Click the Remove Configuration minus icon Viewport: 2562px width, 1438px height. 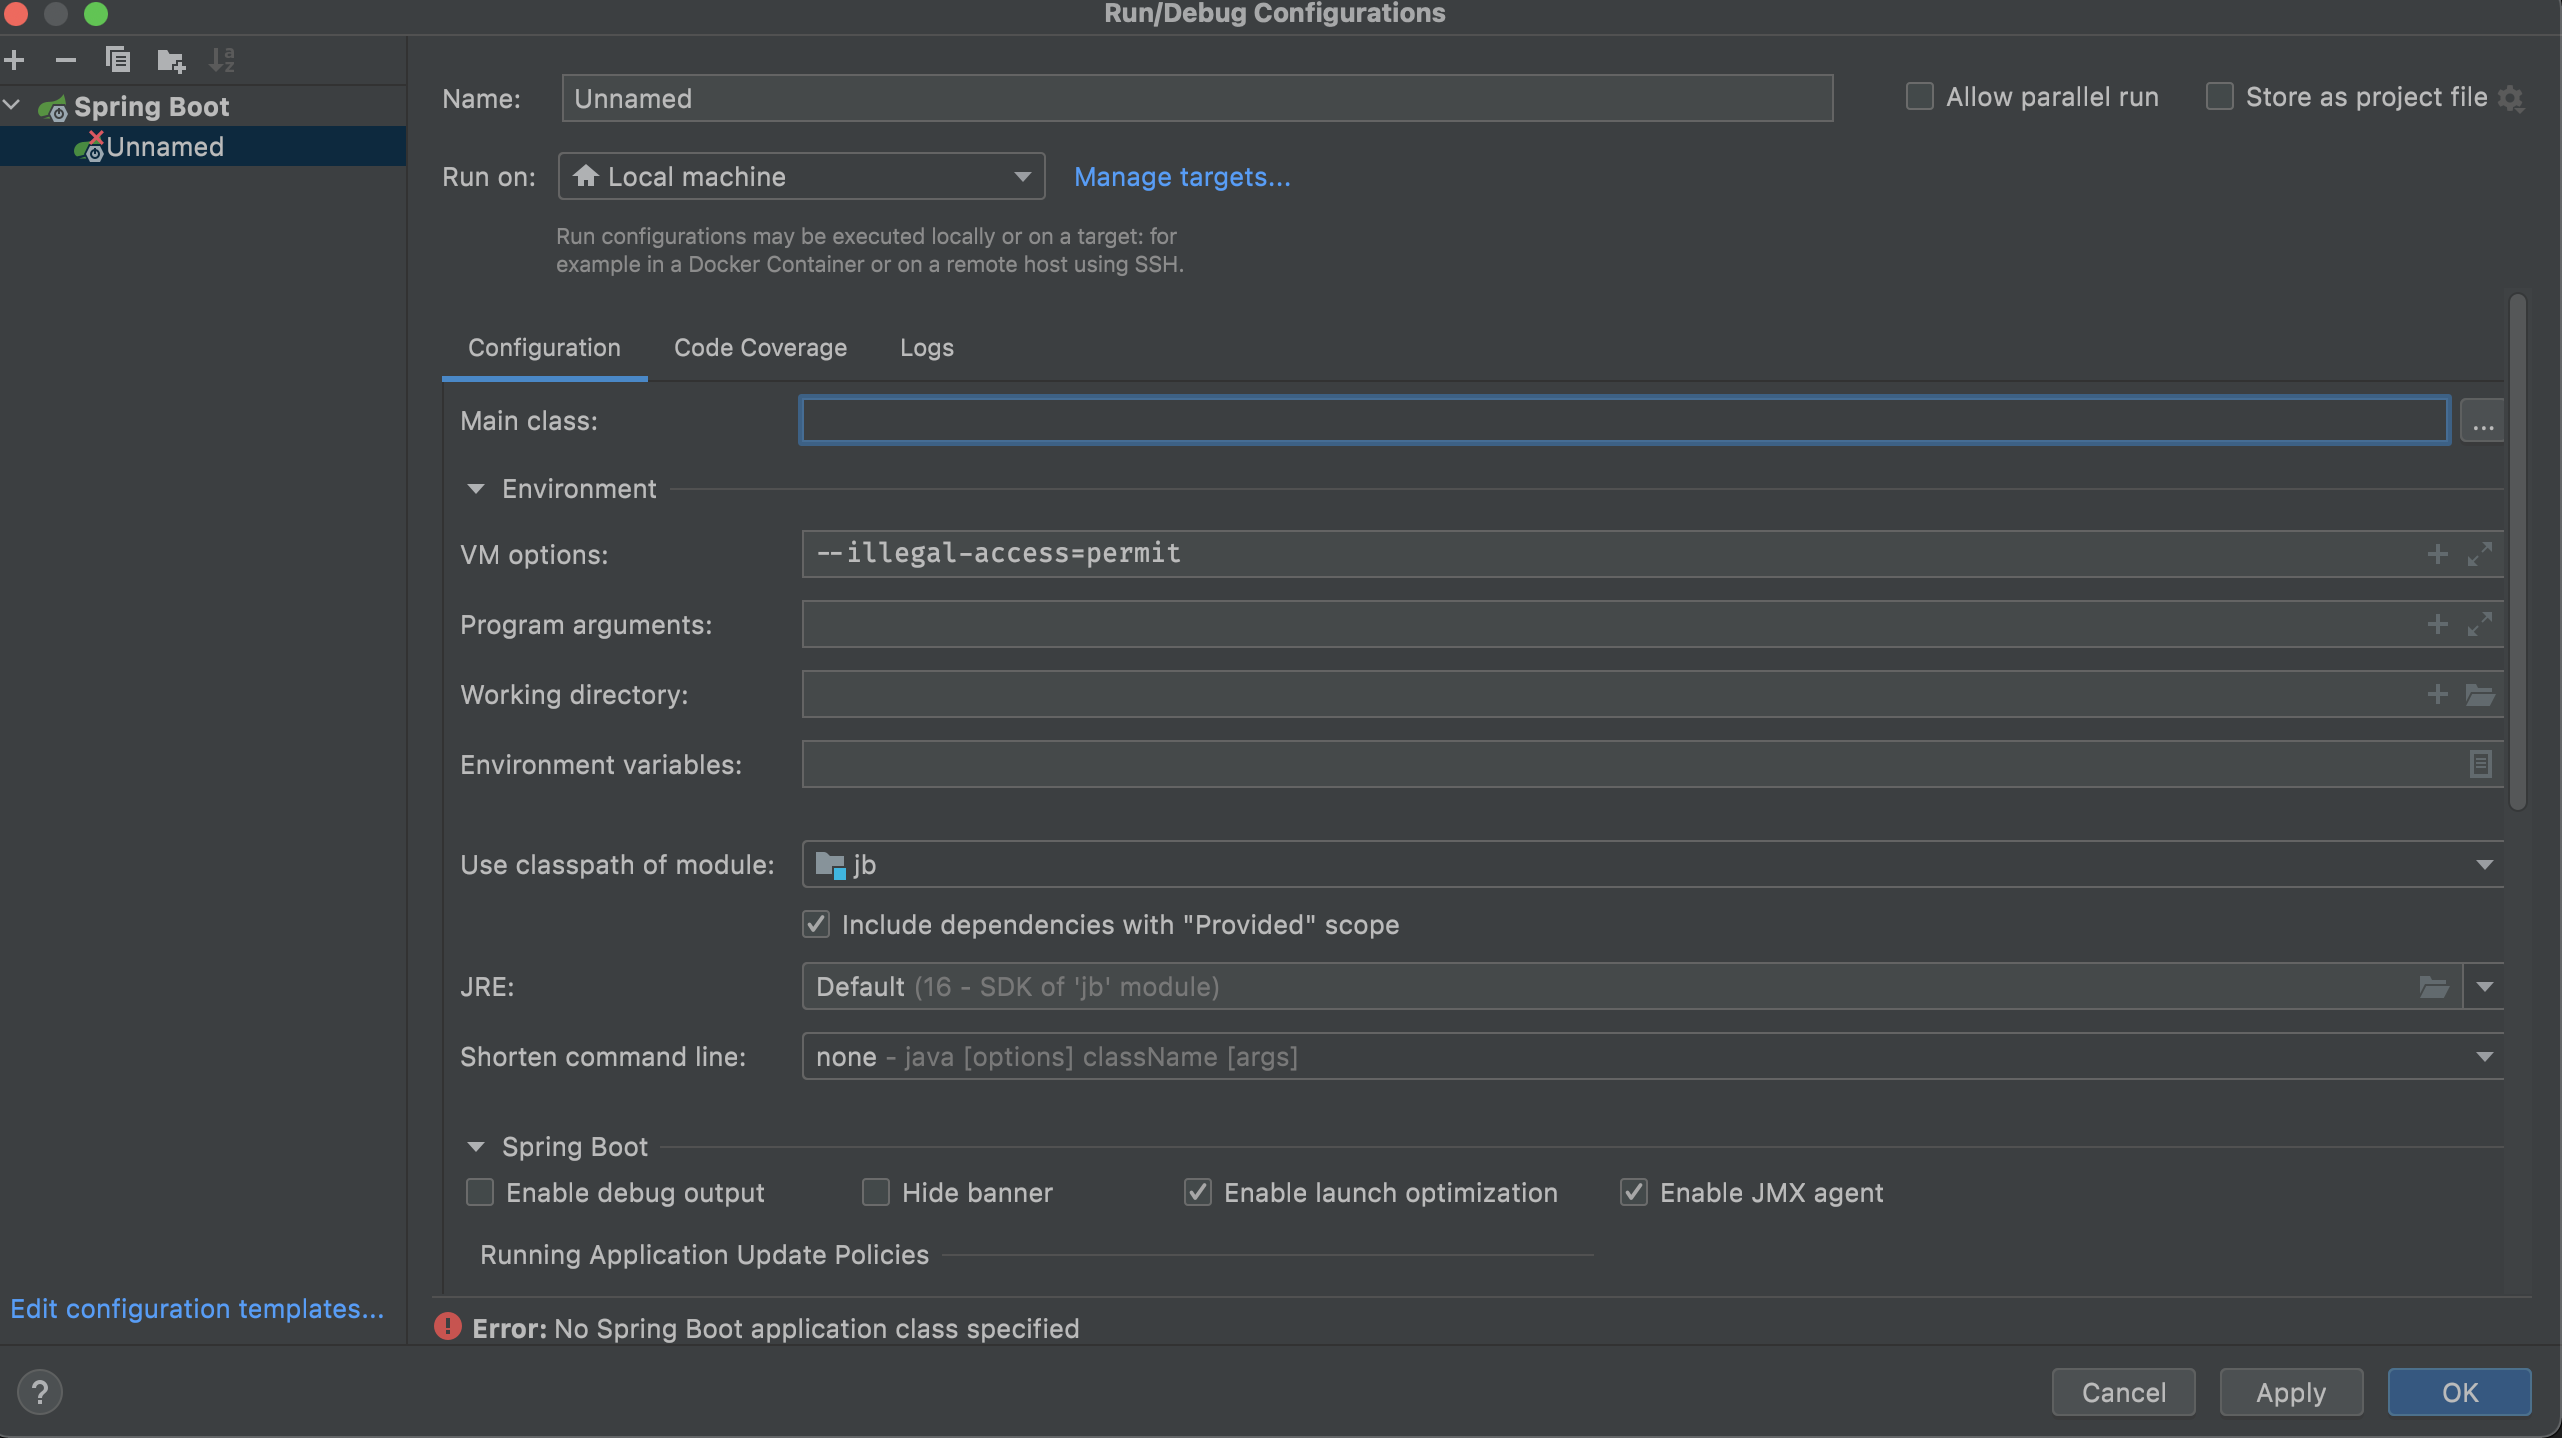click(66, 60)
